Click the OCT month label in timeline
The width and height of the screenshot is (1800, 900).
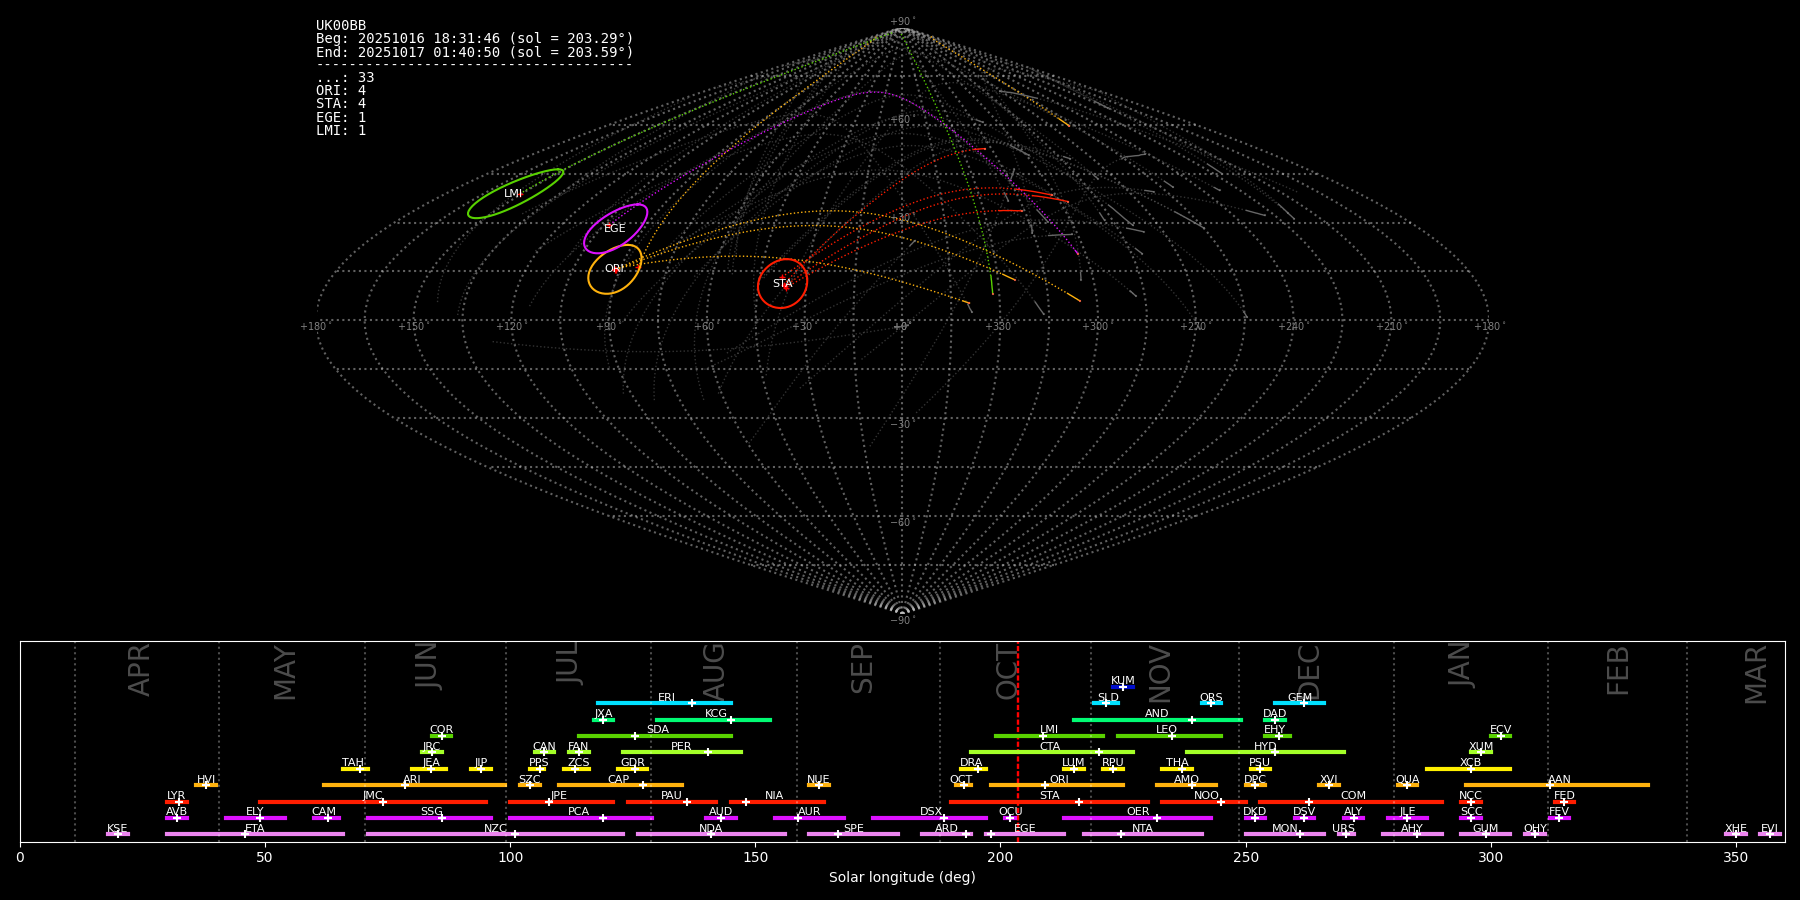1007,671
